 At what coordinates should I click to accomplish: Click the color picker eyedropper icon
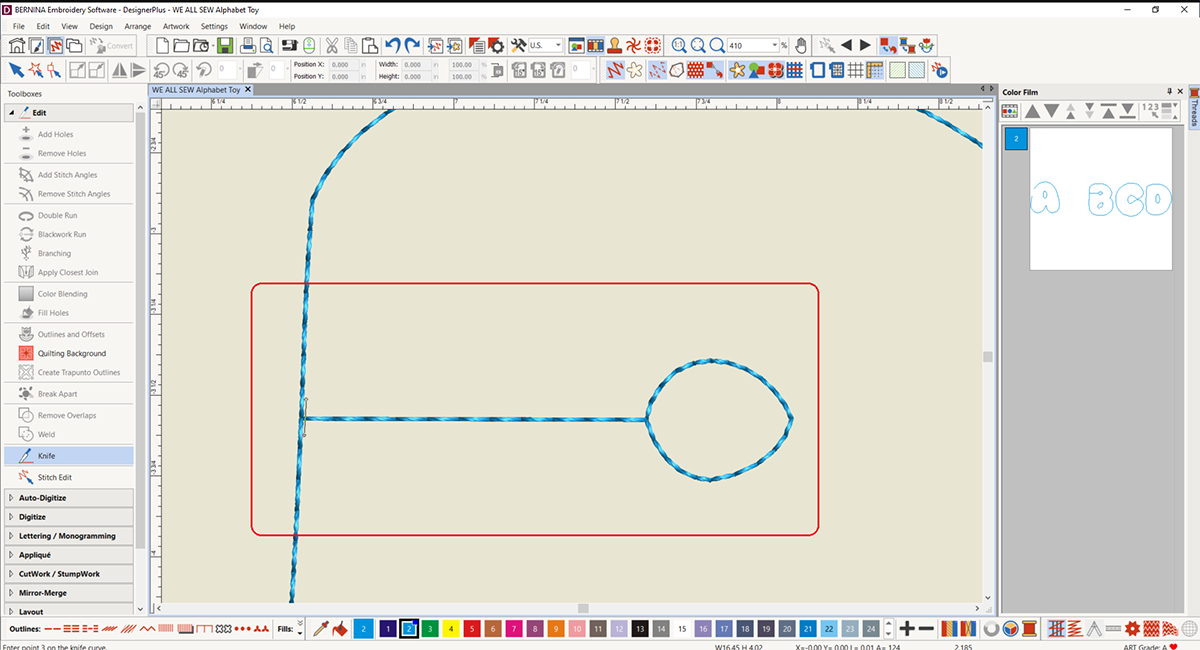(320, 628)
